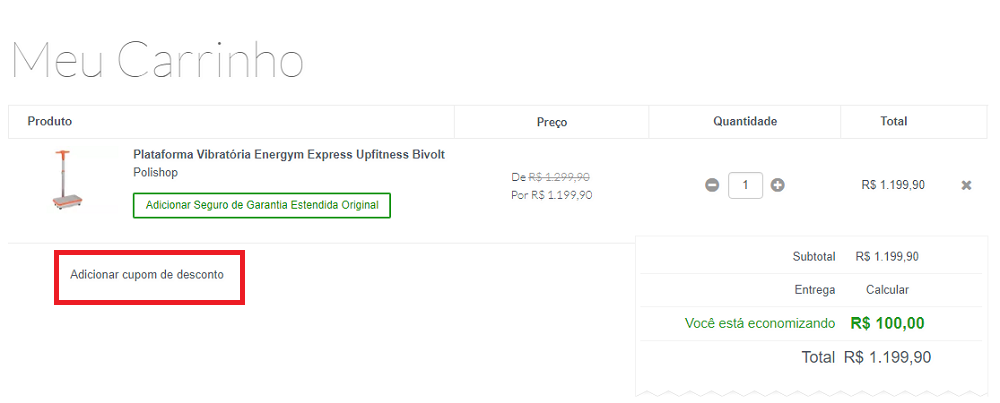
Task: Click Calcular to estimate delivery
Action: click(887, 290)
